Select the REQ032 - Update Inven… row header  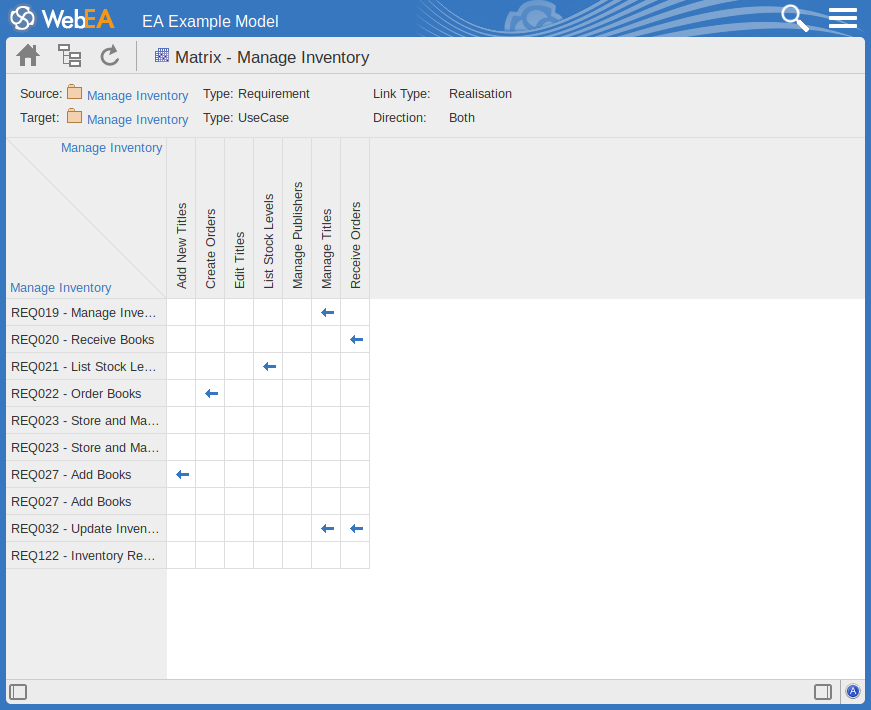[x=85, y=528]
